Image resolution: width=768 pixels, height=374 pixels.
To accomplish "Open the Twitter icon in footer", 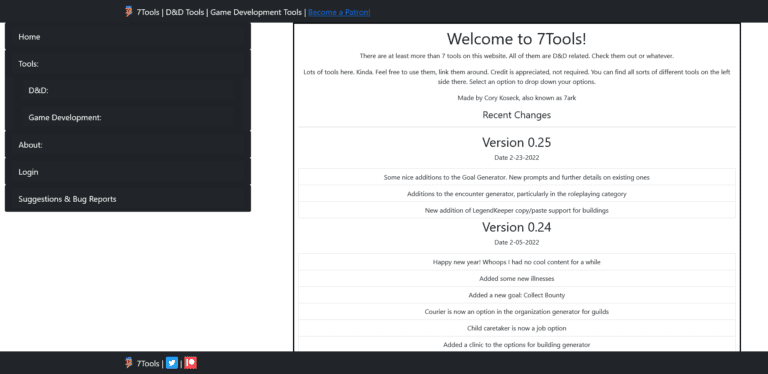I will pyautogui.click(x=172, y=363).
